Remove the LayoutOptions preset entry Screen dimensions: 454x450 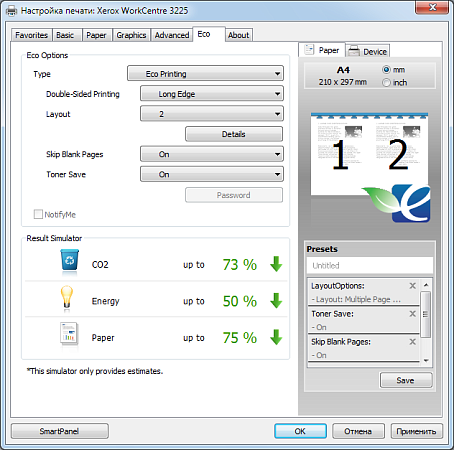[413, 286]
